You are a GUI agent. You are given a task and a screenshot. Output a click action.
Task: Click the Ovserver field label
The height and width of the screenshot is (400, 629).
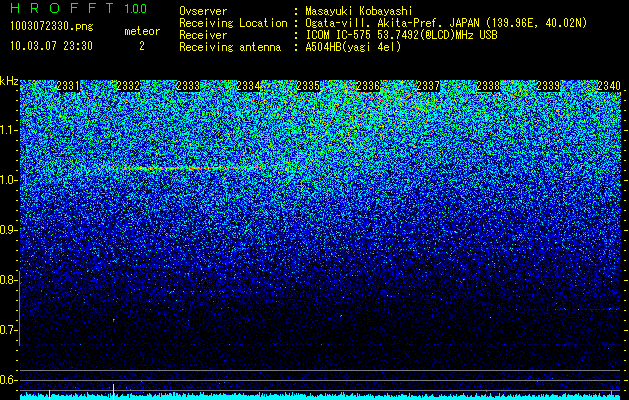203,12
